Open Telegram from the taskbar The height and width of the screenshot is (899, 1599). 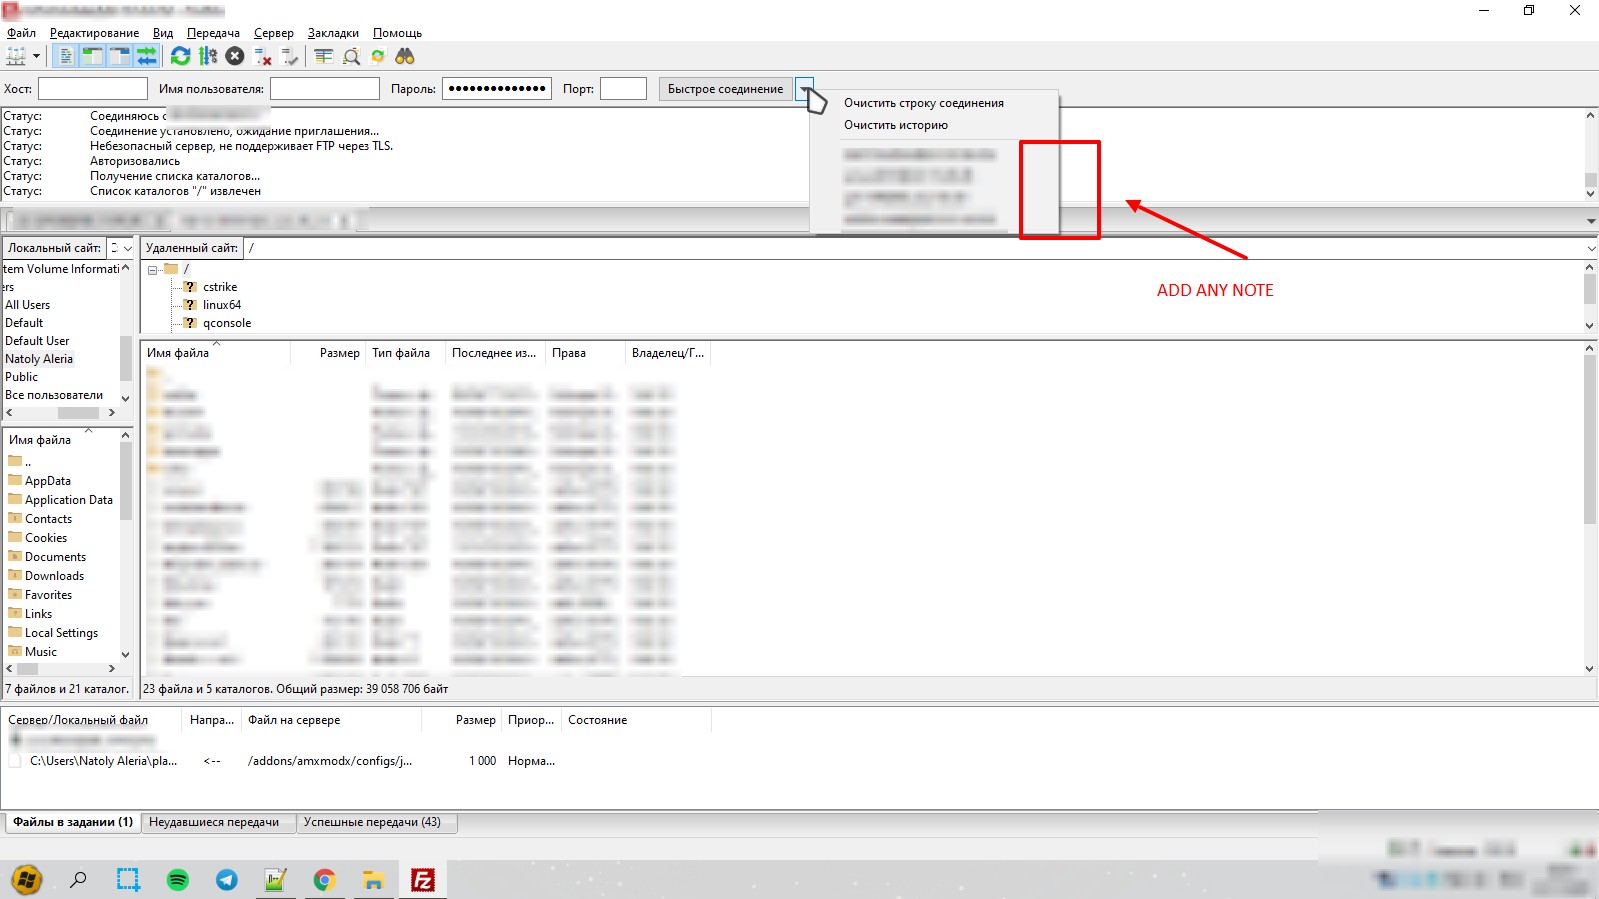(x=227, y=880)
